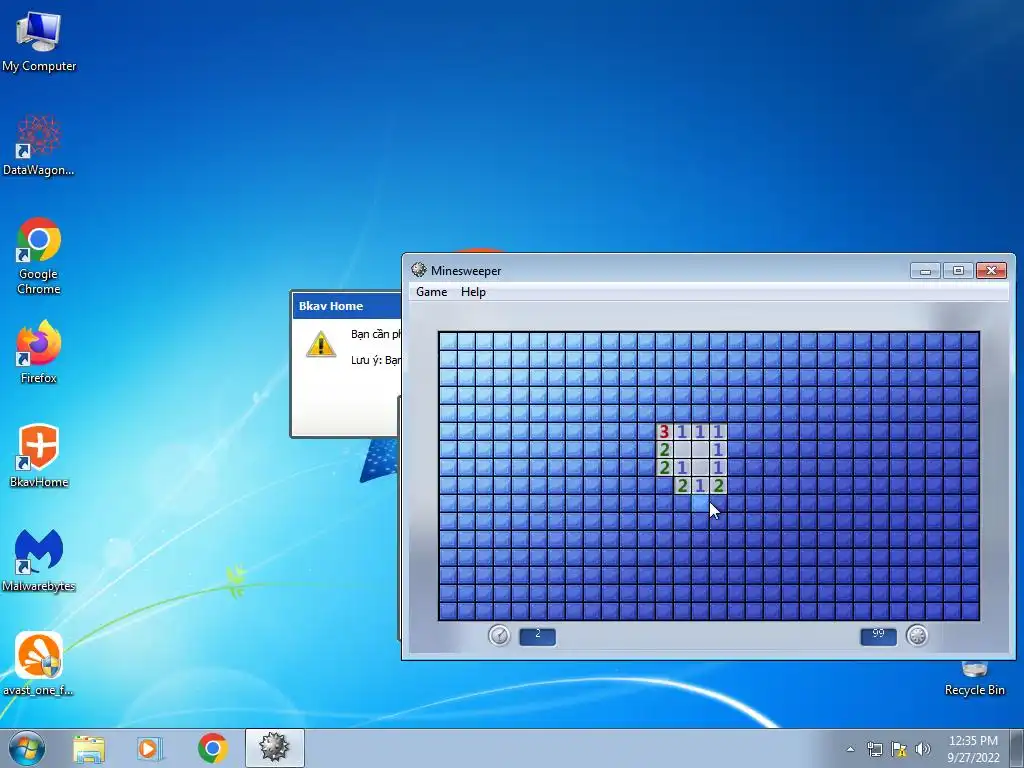The height and width of the screenshot is (768, 1024).
Task: Click the volume speaker tray icon
Action: (x=923, y=749)
